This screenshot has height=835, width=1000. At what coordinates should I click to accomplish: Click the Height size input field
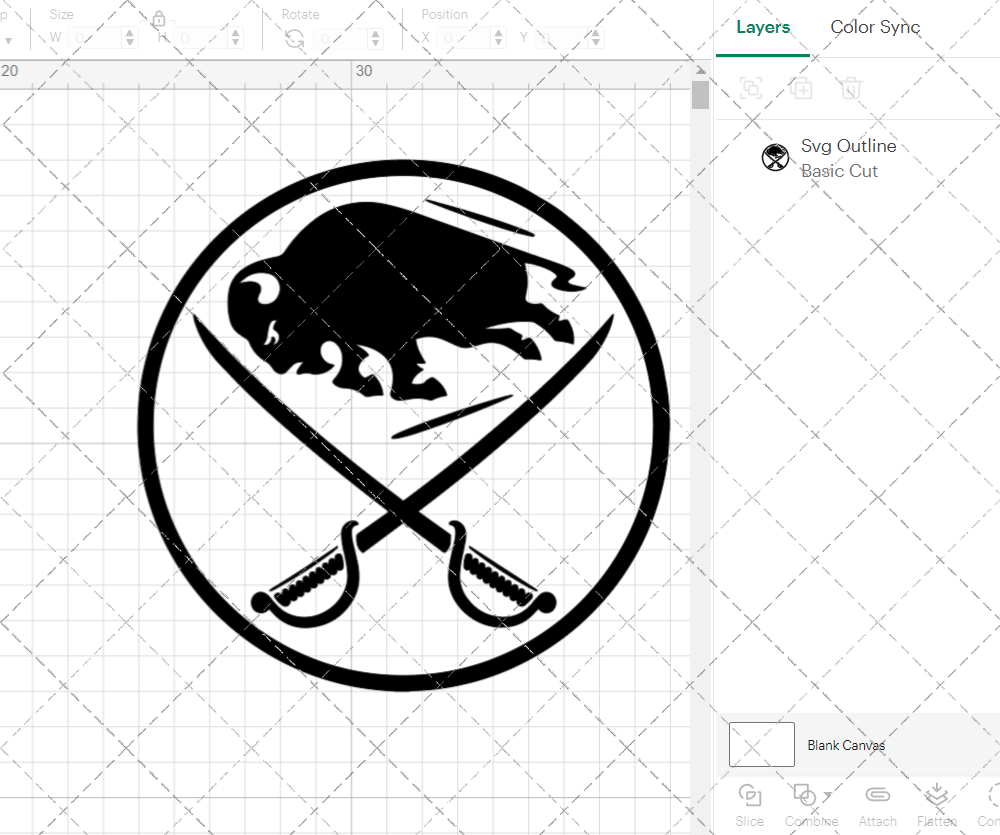(x=201, y=38)
